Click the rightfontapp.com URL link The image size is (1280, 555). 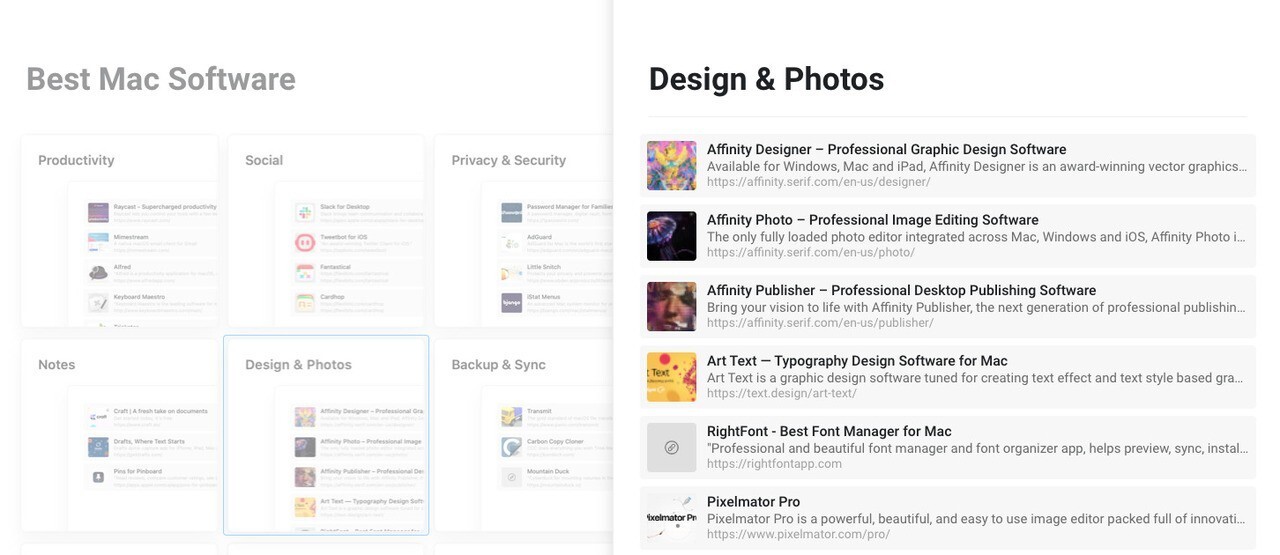click(774, 464)
